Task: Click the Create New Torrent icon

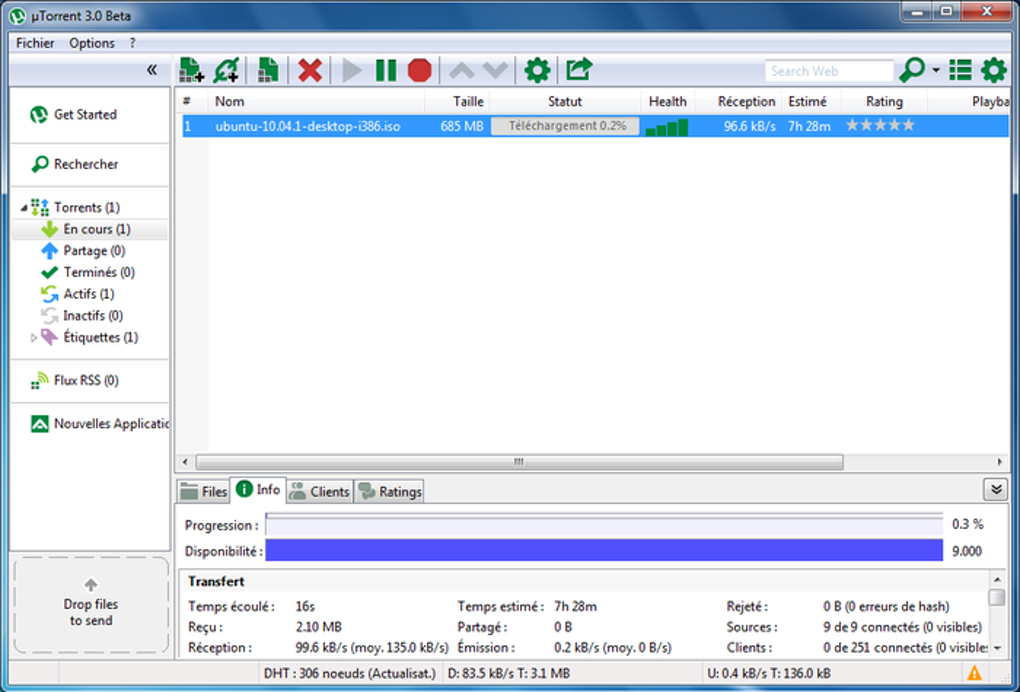Action: (x=267, y=70)
